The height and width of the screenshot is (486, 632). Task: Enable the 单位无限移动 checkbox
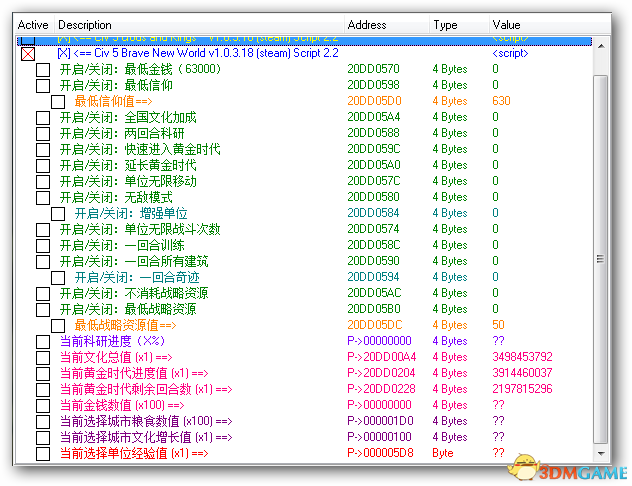coord(43,182)
